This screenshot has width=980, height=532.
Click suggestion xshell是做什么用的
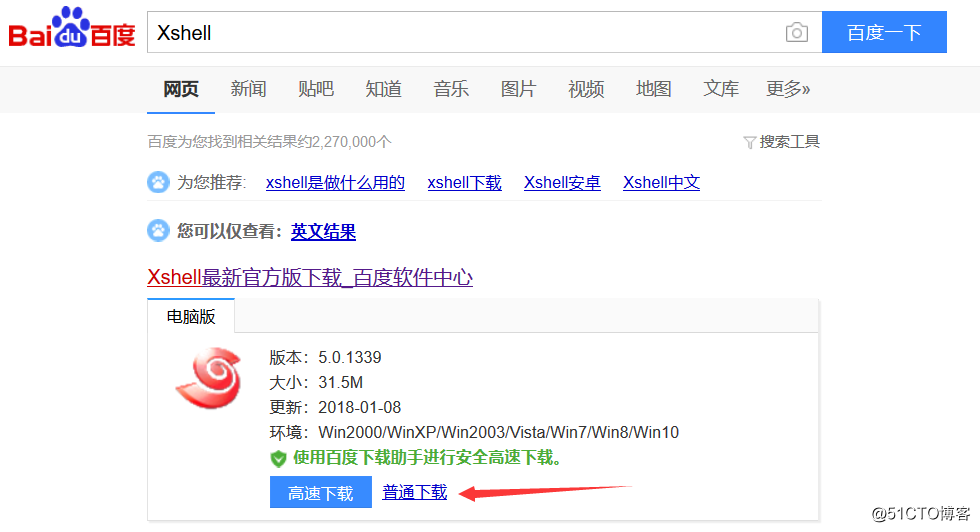[x=335, y=183]
